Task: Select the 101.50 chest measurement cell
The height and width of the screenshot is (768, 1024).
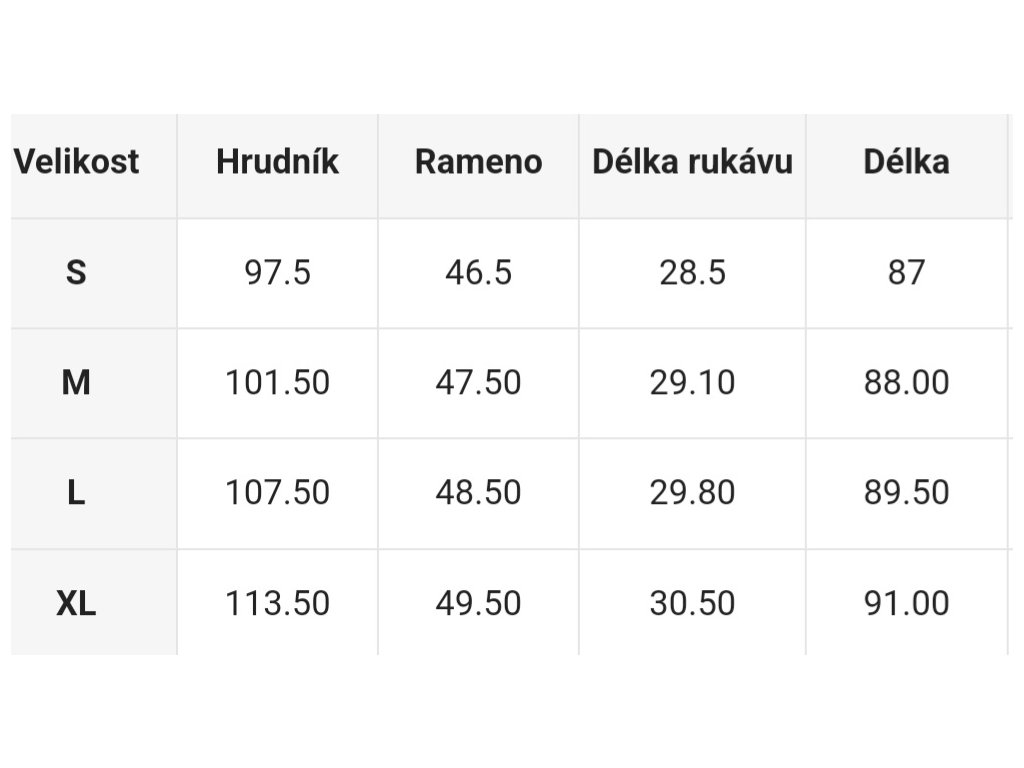Action: click(x=278, y=382)
